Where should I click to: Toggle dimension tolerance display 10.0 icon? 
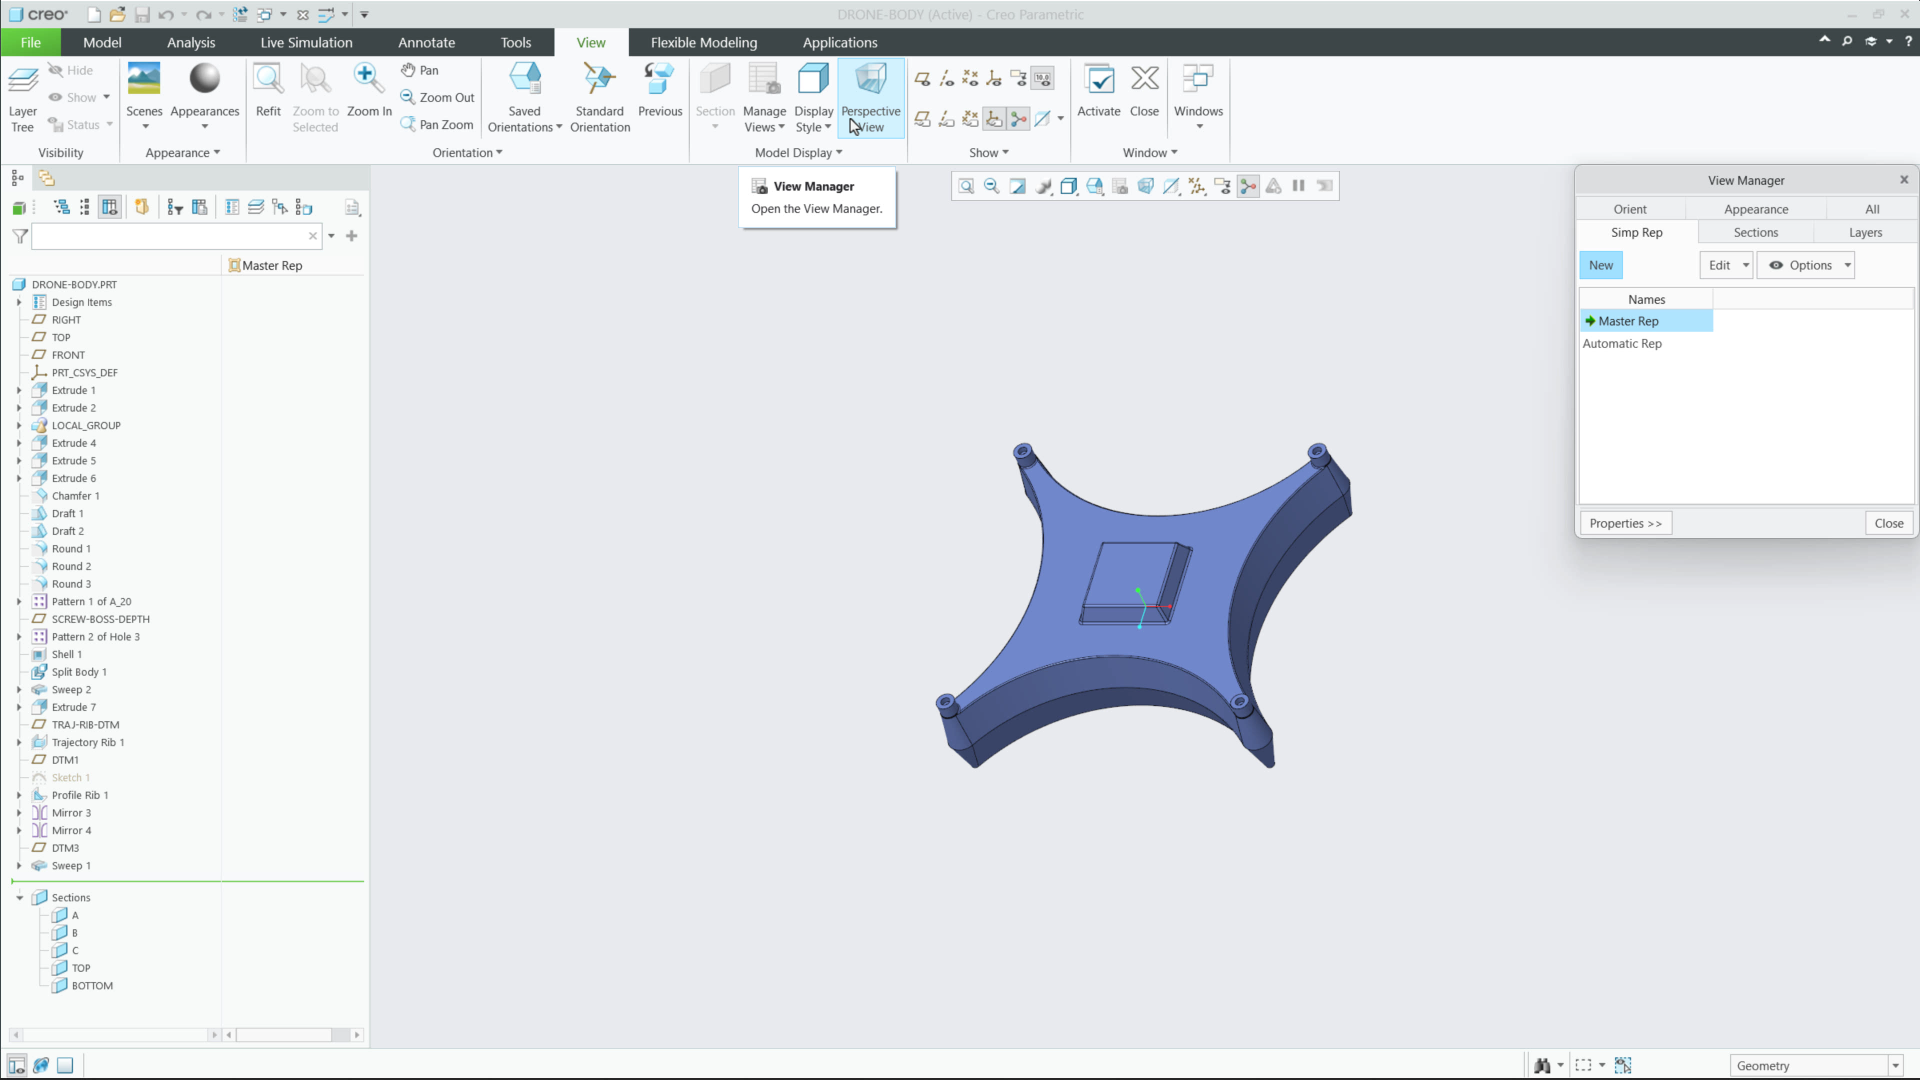(x=1042, y=78)
